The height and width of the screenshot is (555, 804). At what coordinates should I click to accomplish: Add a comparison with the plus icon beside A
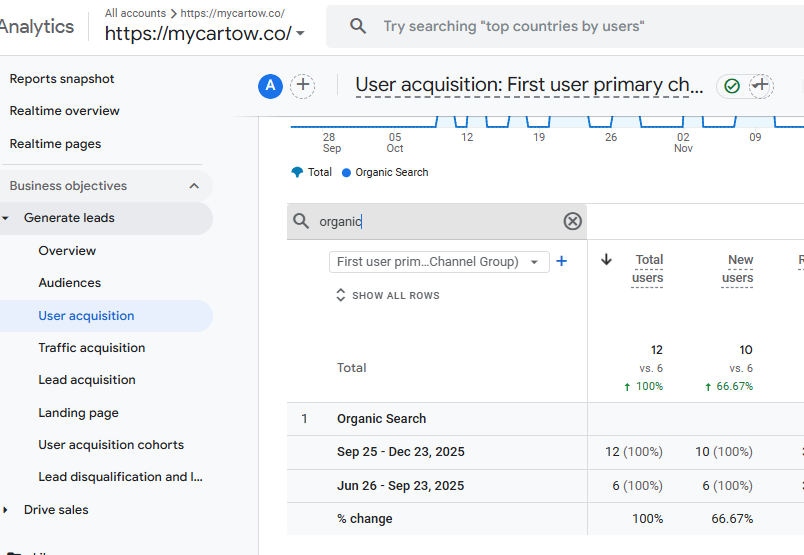302,86
